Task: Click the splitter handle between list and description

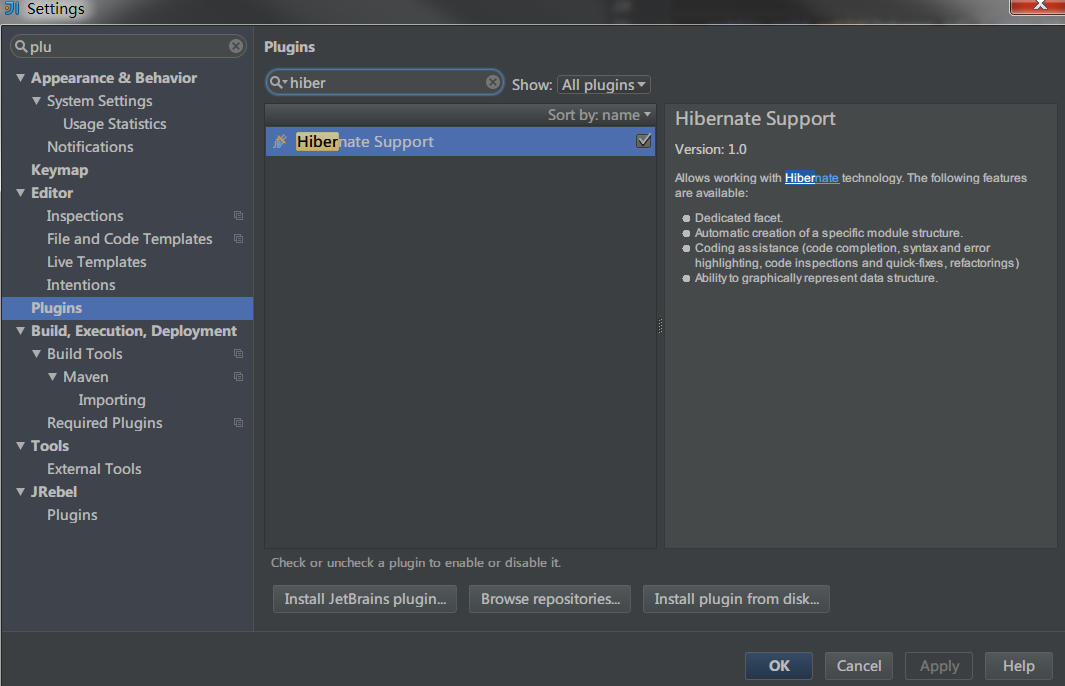Action: click(x=660, y=326)
